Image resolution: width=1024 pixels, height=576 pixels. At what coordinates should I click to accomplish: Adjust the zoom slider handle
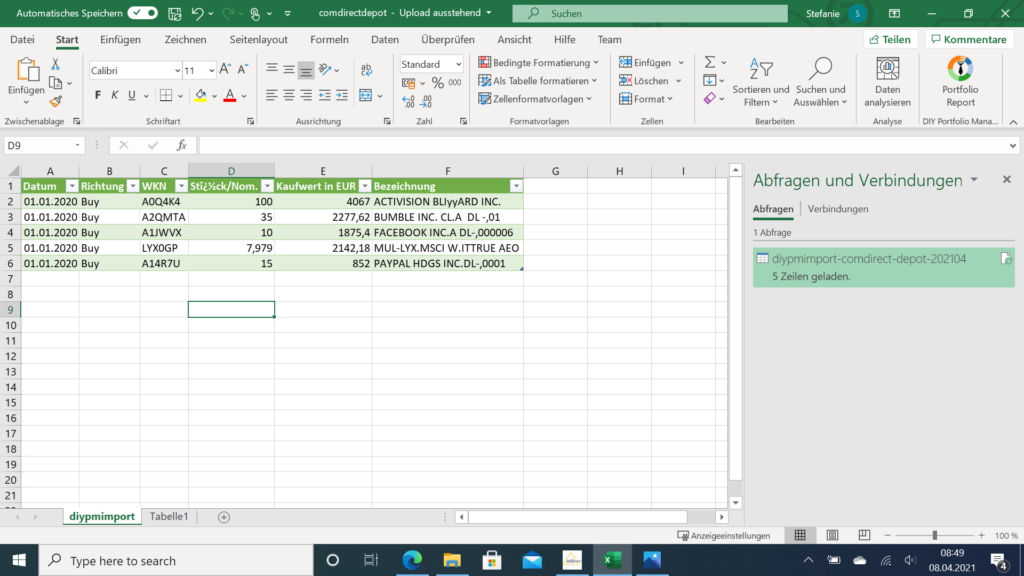coord(935,536)
